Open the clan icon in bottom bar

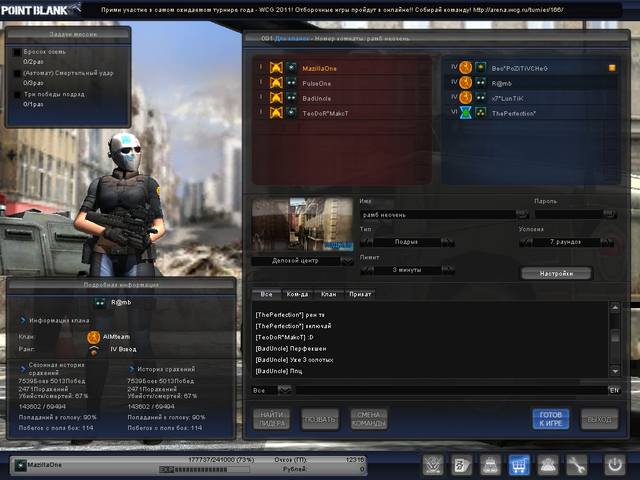point(548,465)
